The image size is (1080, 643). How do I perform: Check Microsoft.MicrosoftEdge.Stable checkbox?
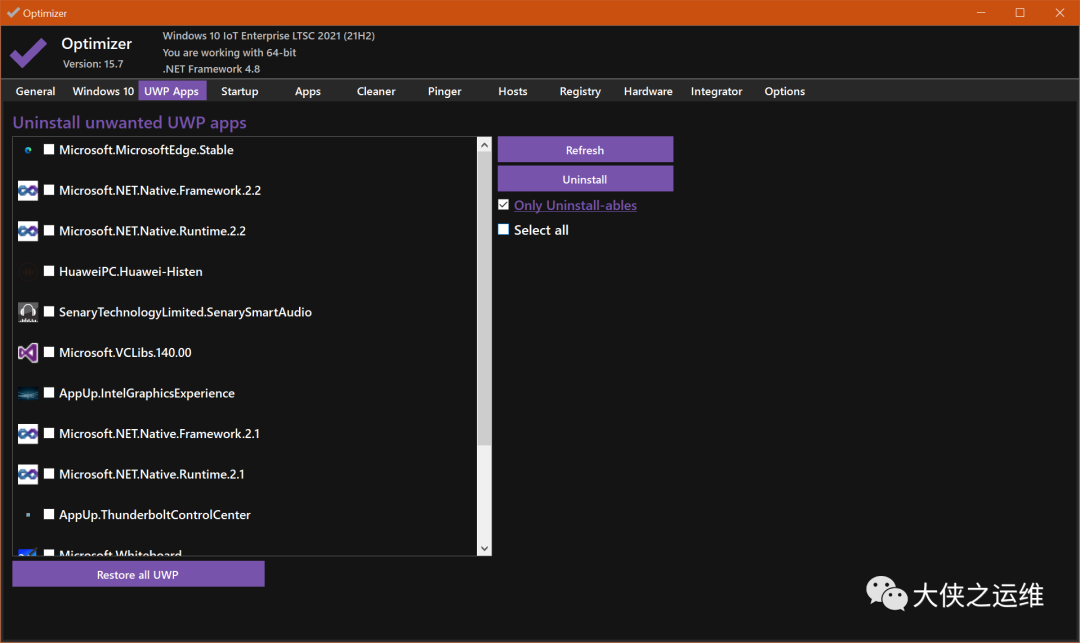(x=49, y=149)
